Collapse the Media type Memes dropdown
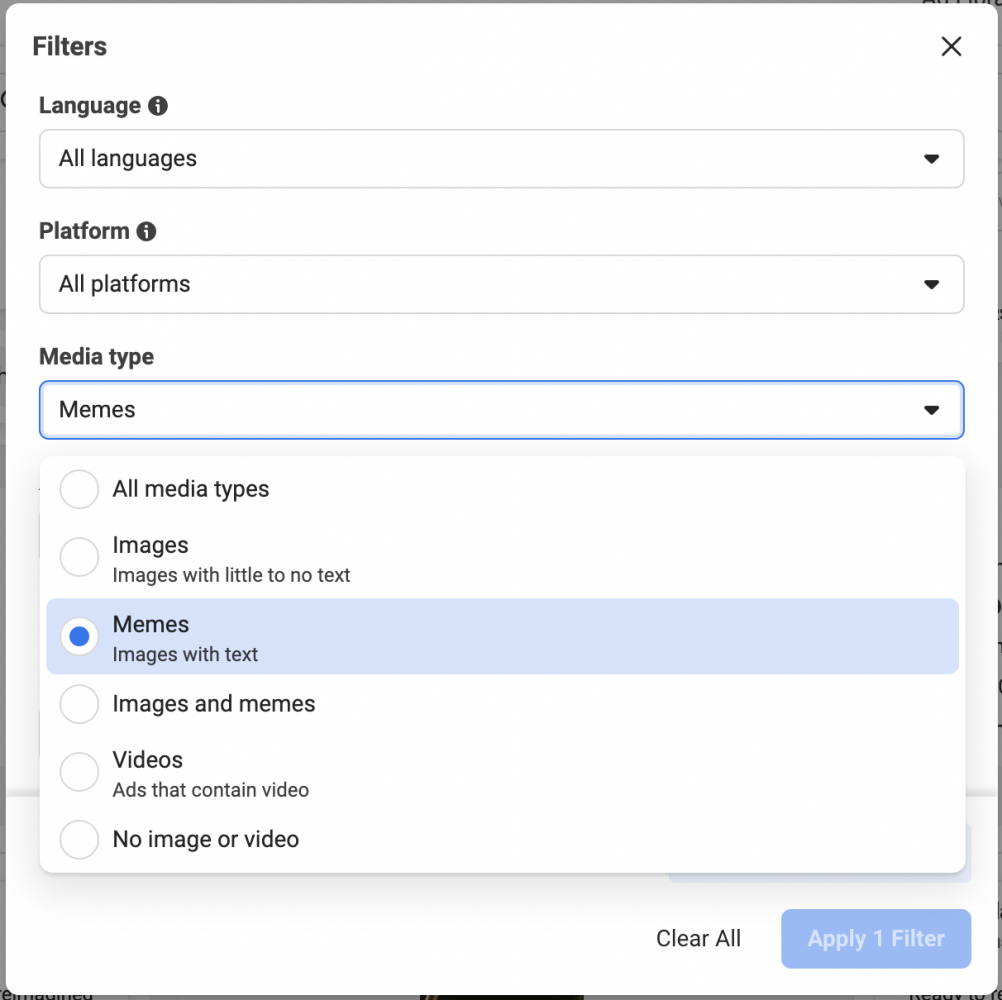Image resolution: width=1002 pixels, height=1000 pixels. [500, 410]
